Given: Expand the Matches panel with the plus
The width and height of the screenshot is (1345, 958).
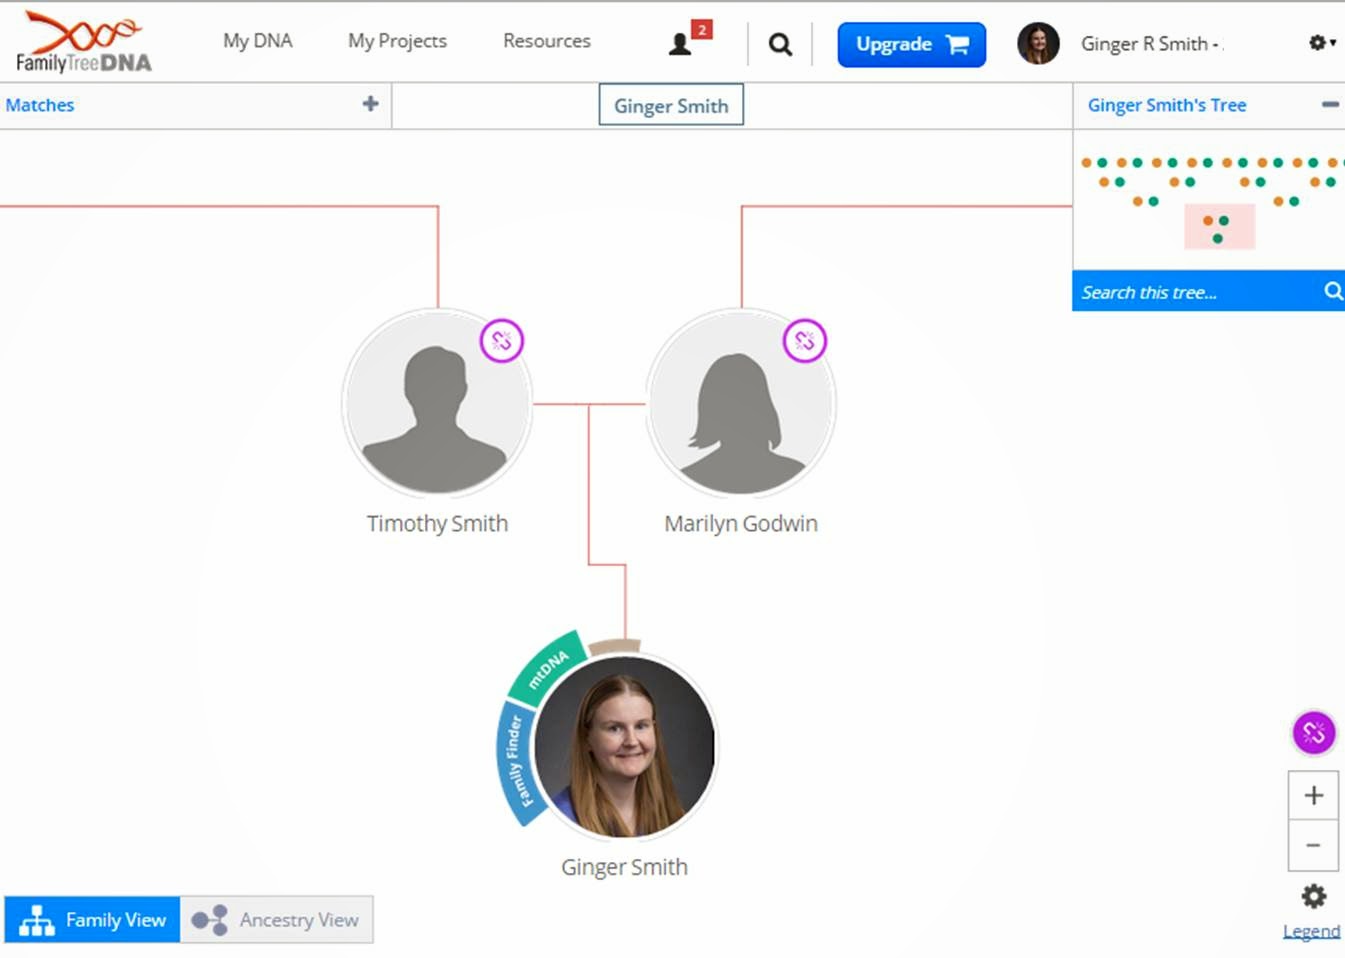Looking at the screenshot, I should [x=370, y=104].
